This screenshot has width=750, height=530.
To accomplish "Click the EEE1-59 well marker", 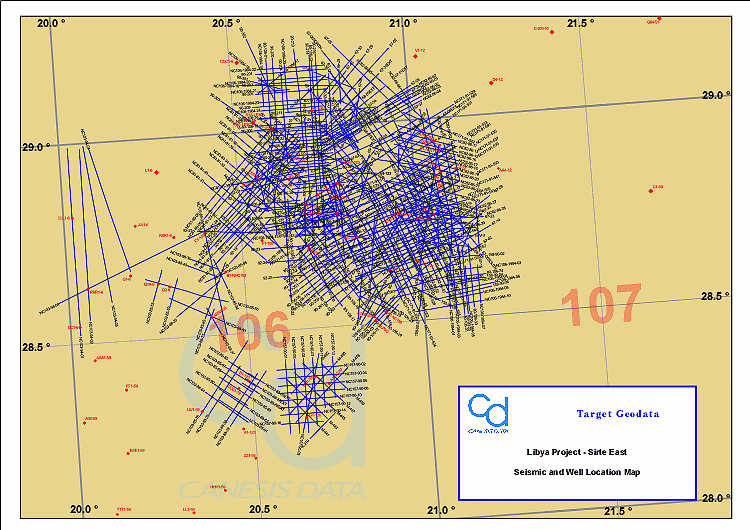I will (130, 454).
